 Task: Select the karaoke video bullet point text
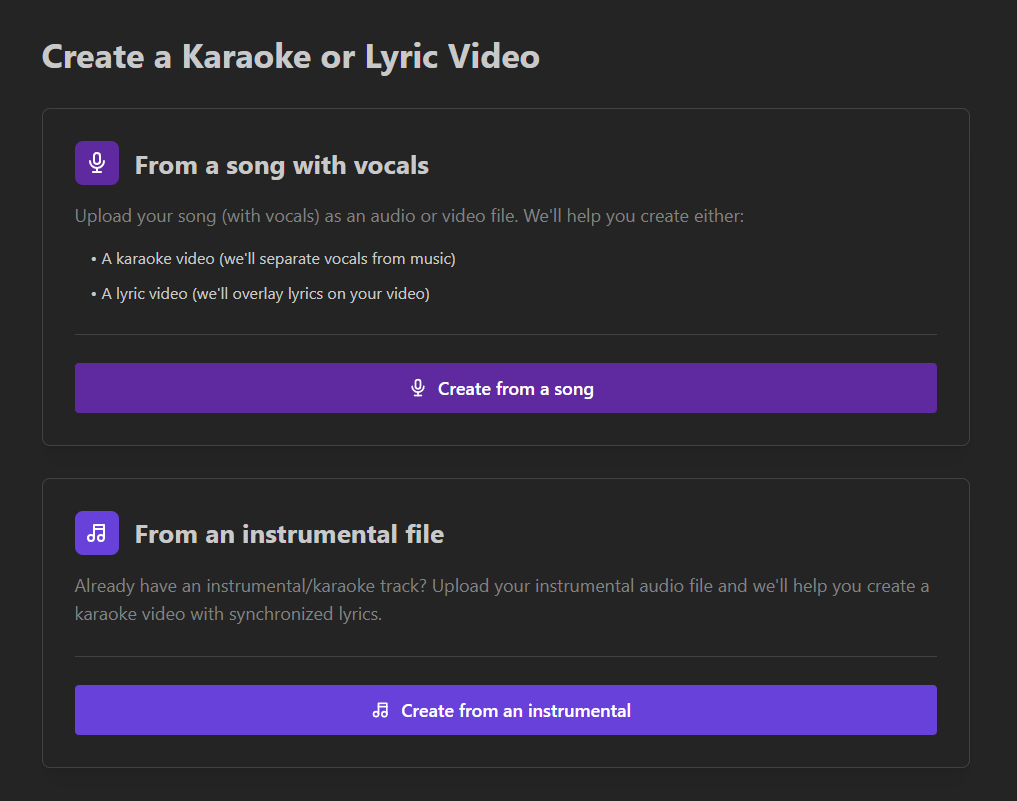278,259
